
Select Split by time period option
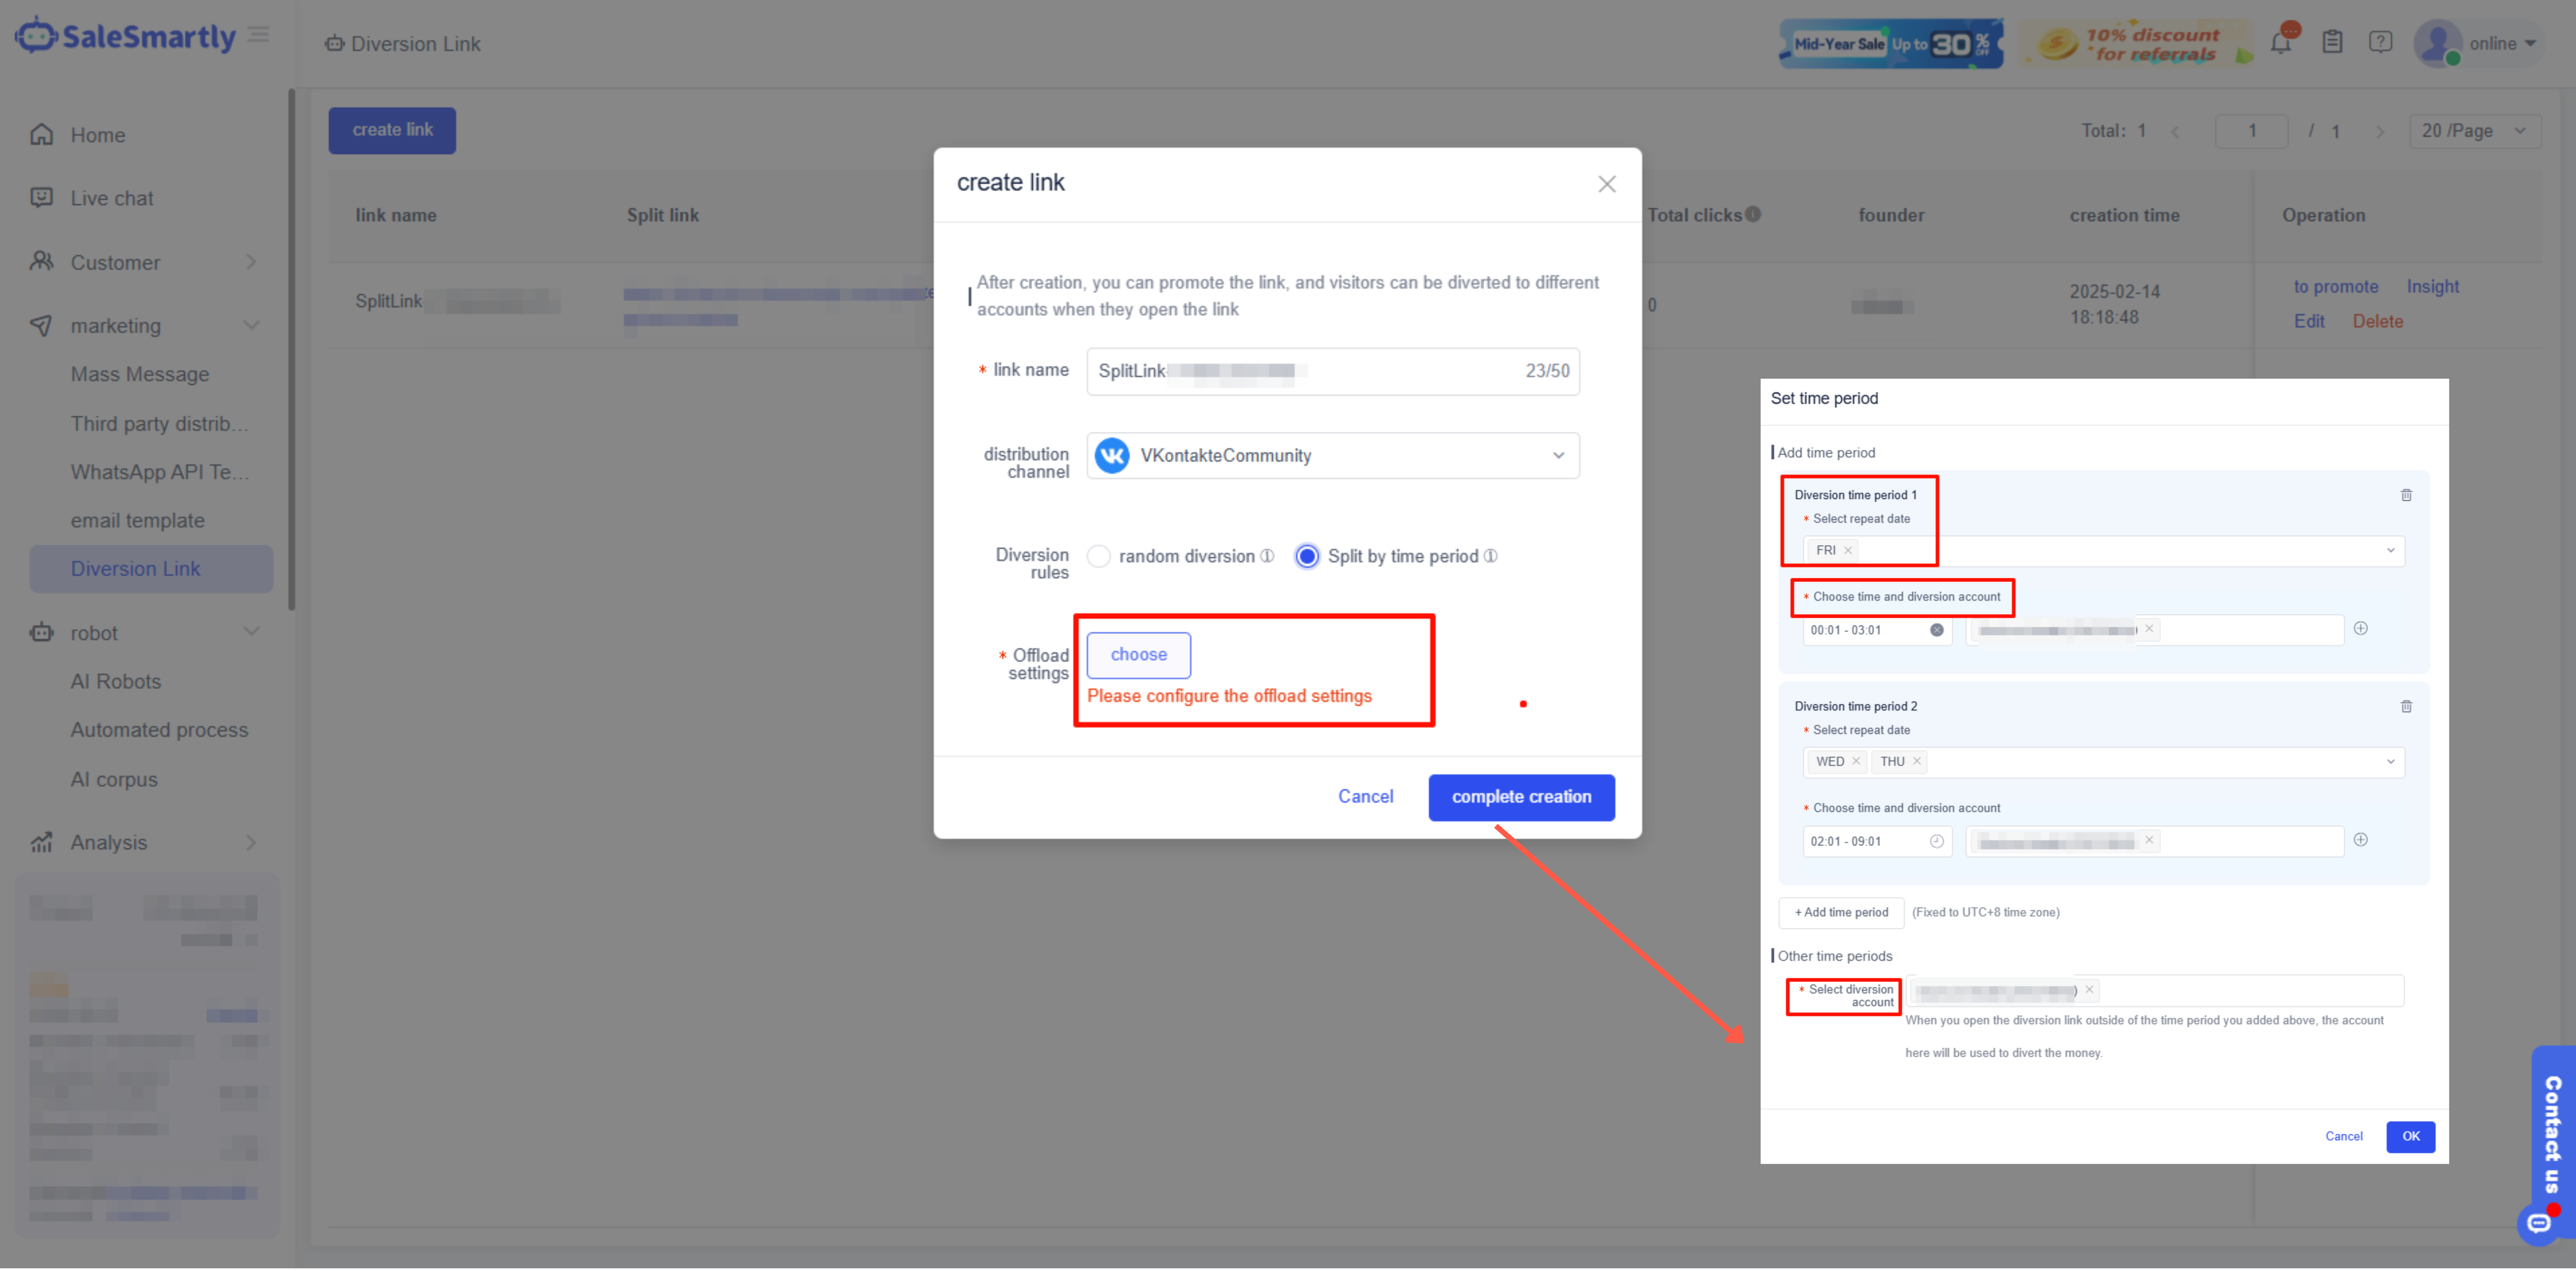1306,556
